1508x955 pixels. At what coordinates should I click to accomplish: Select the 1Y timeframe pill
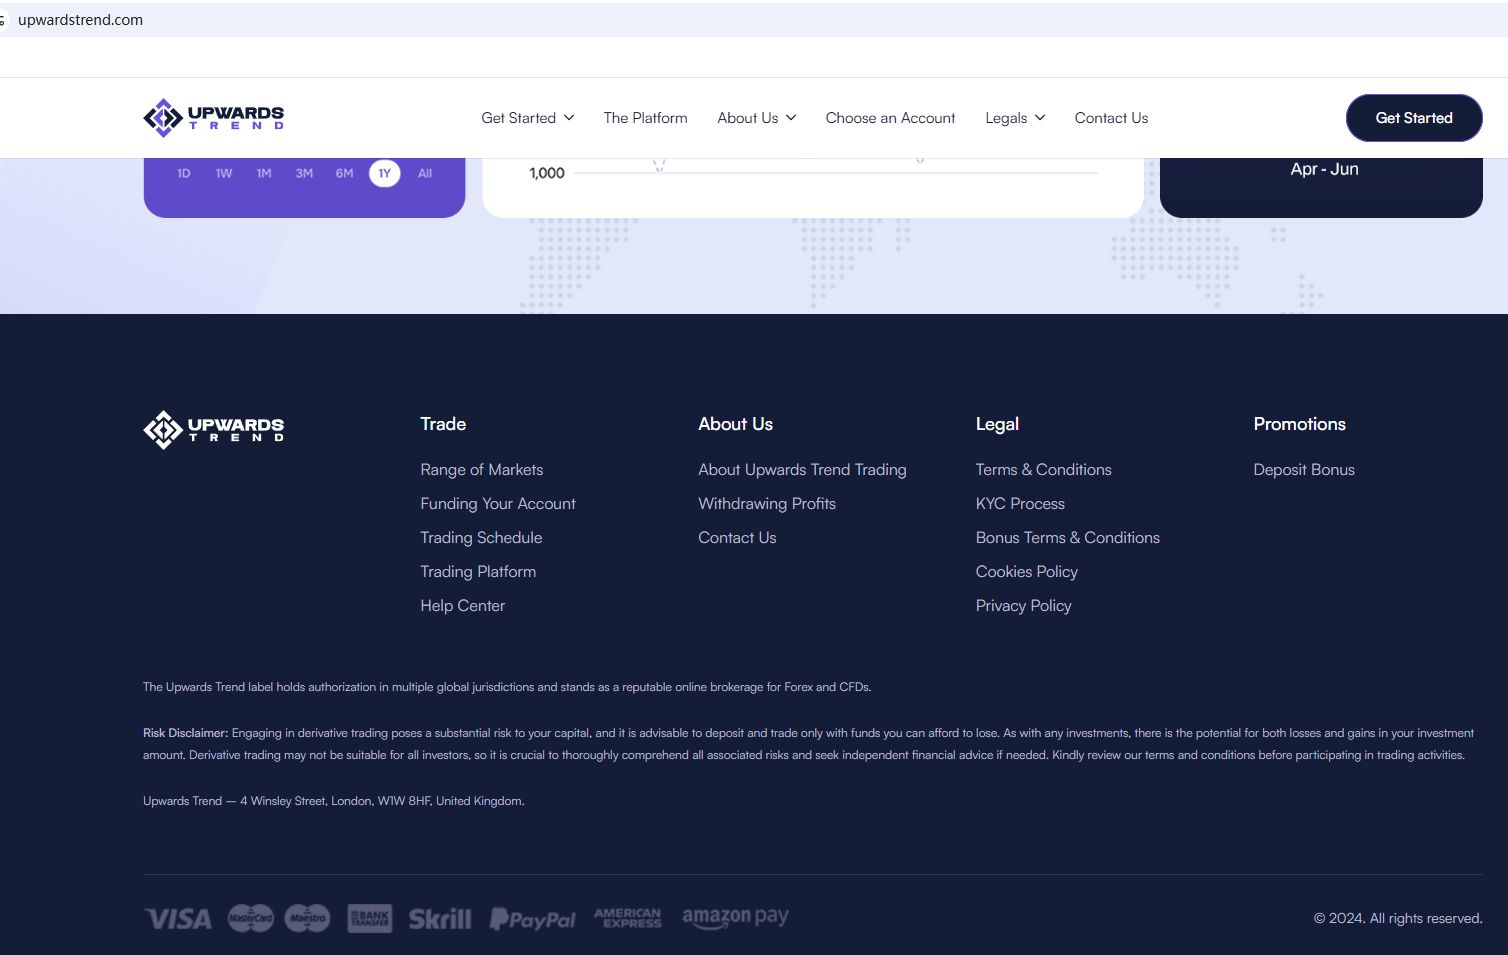click(x=385, y=174)
